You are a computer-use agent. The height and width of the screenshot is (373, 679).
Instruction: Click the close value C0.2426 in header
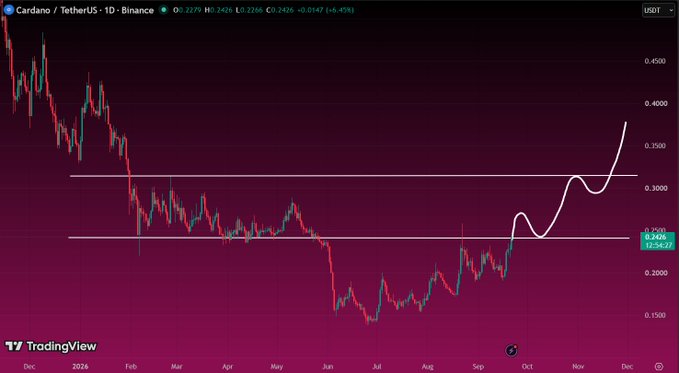point(280,10)
